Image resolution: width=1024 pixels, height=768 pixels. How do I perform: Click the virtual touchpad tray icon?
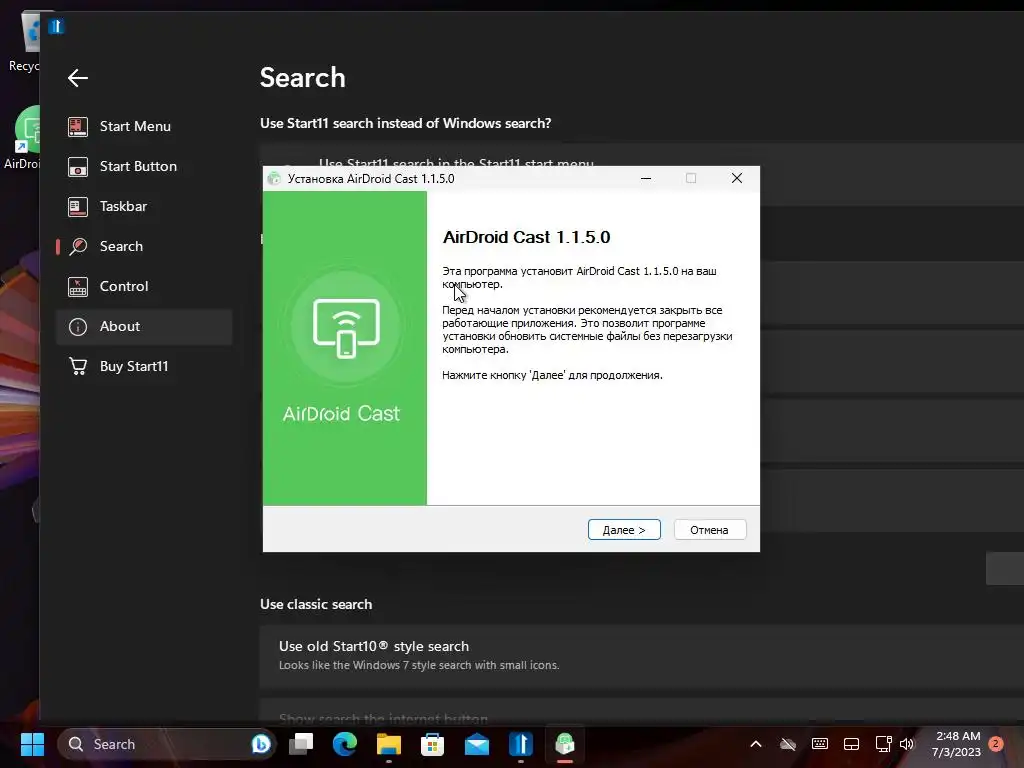coord(852,744)
